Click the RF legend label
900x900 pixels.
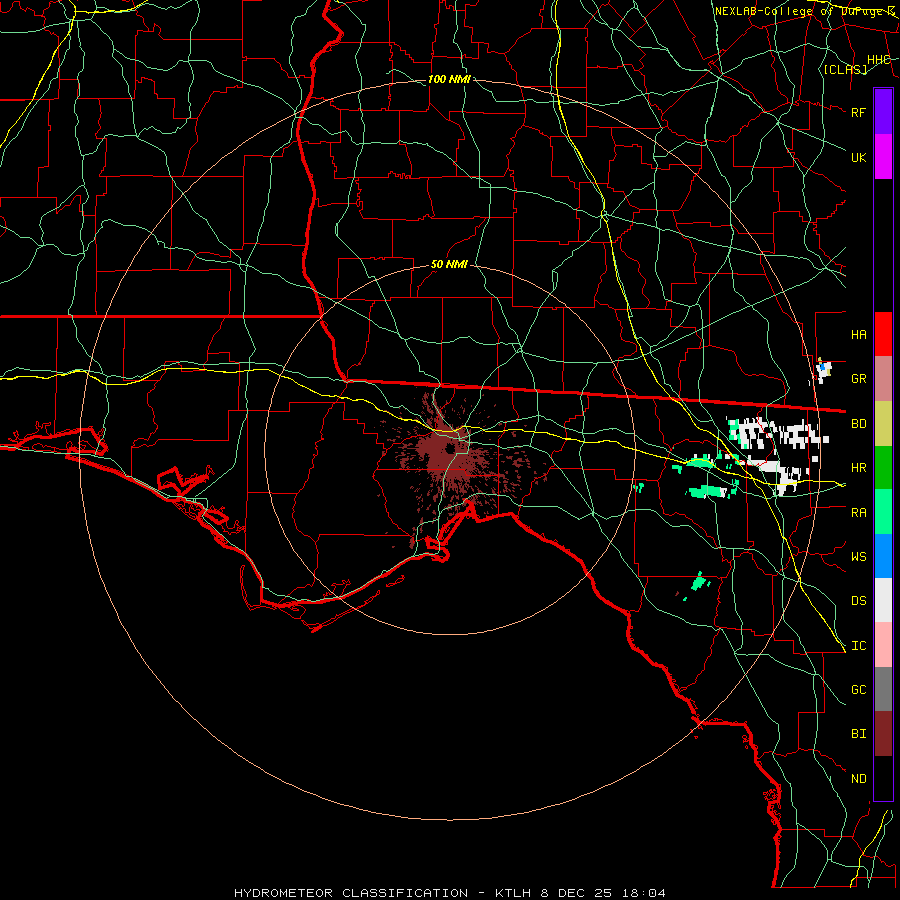(859, 112)
